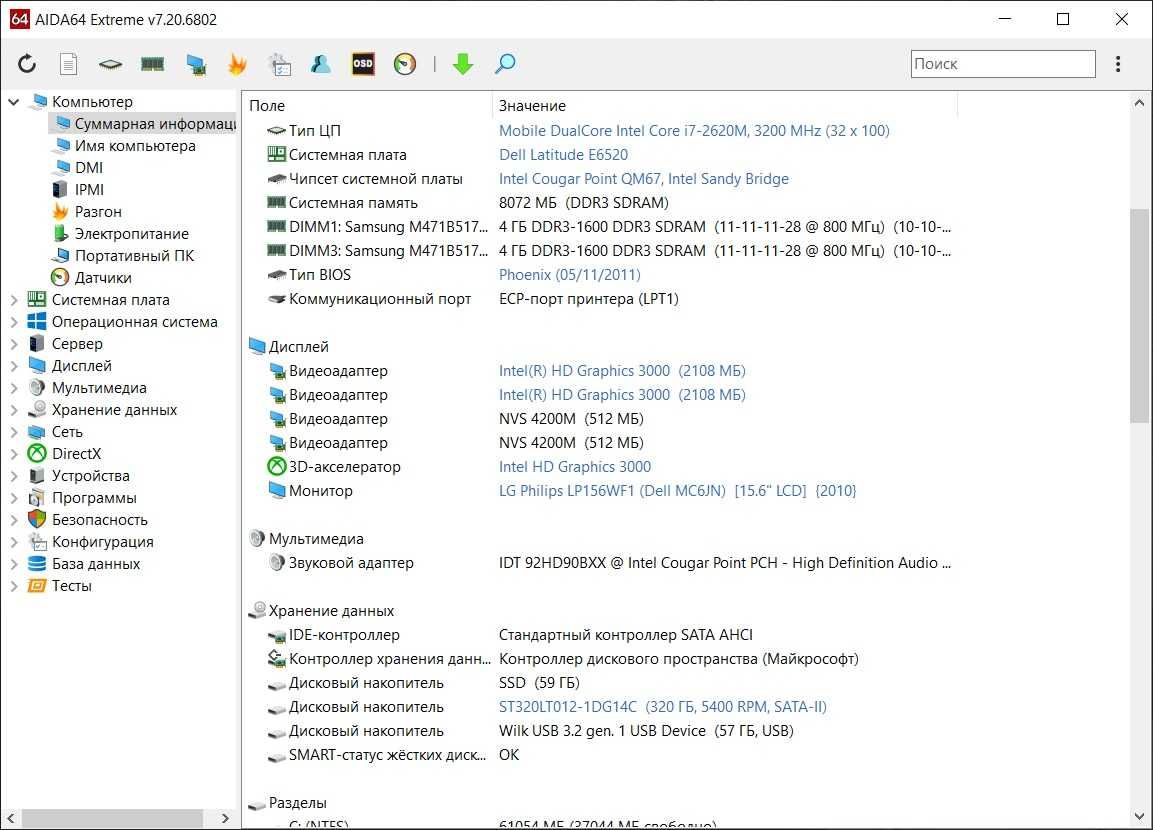
Task: Click the AIDA64 app icon in title bar
Action: point(20,19)
